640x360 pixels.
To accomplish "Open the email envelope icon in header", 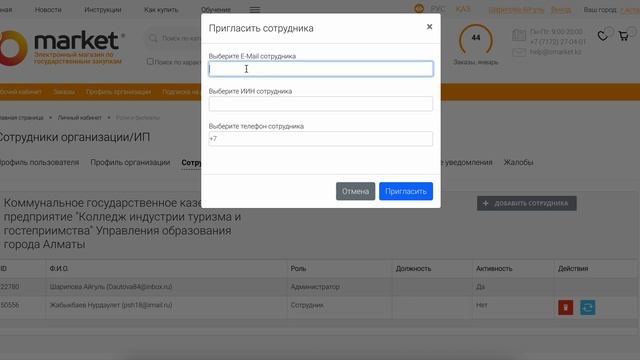I will click(519, 52).
